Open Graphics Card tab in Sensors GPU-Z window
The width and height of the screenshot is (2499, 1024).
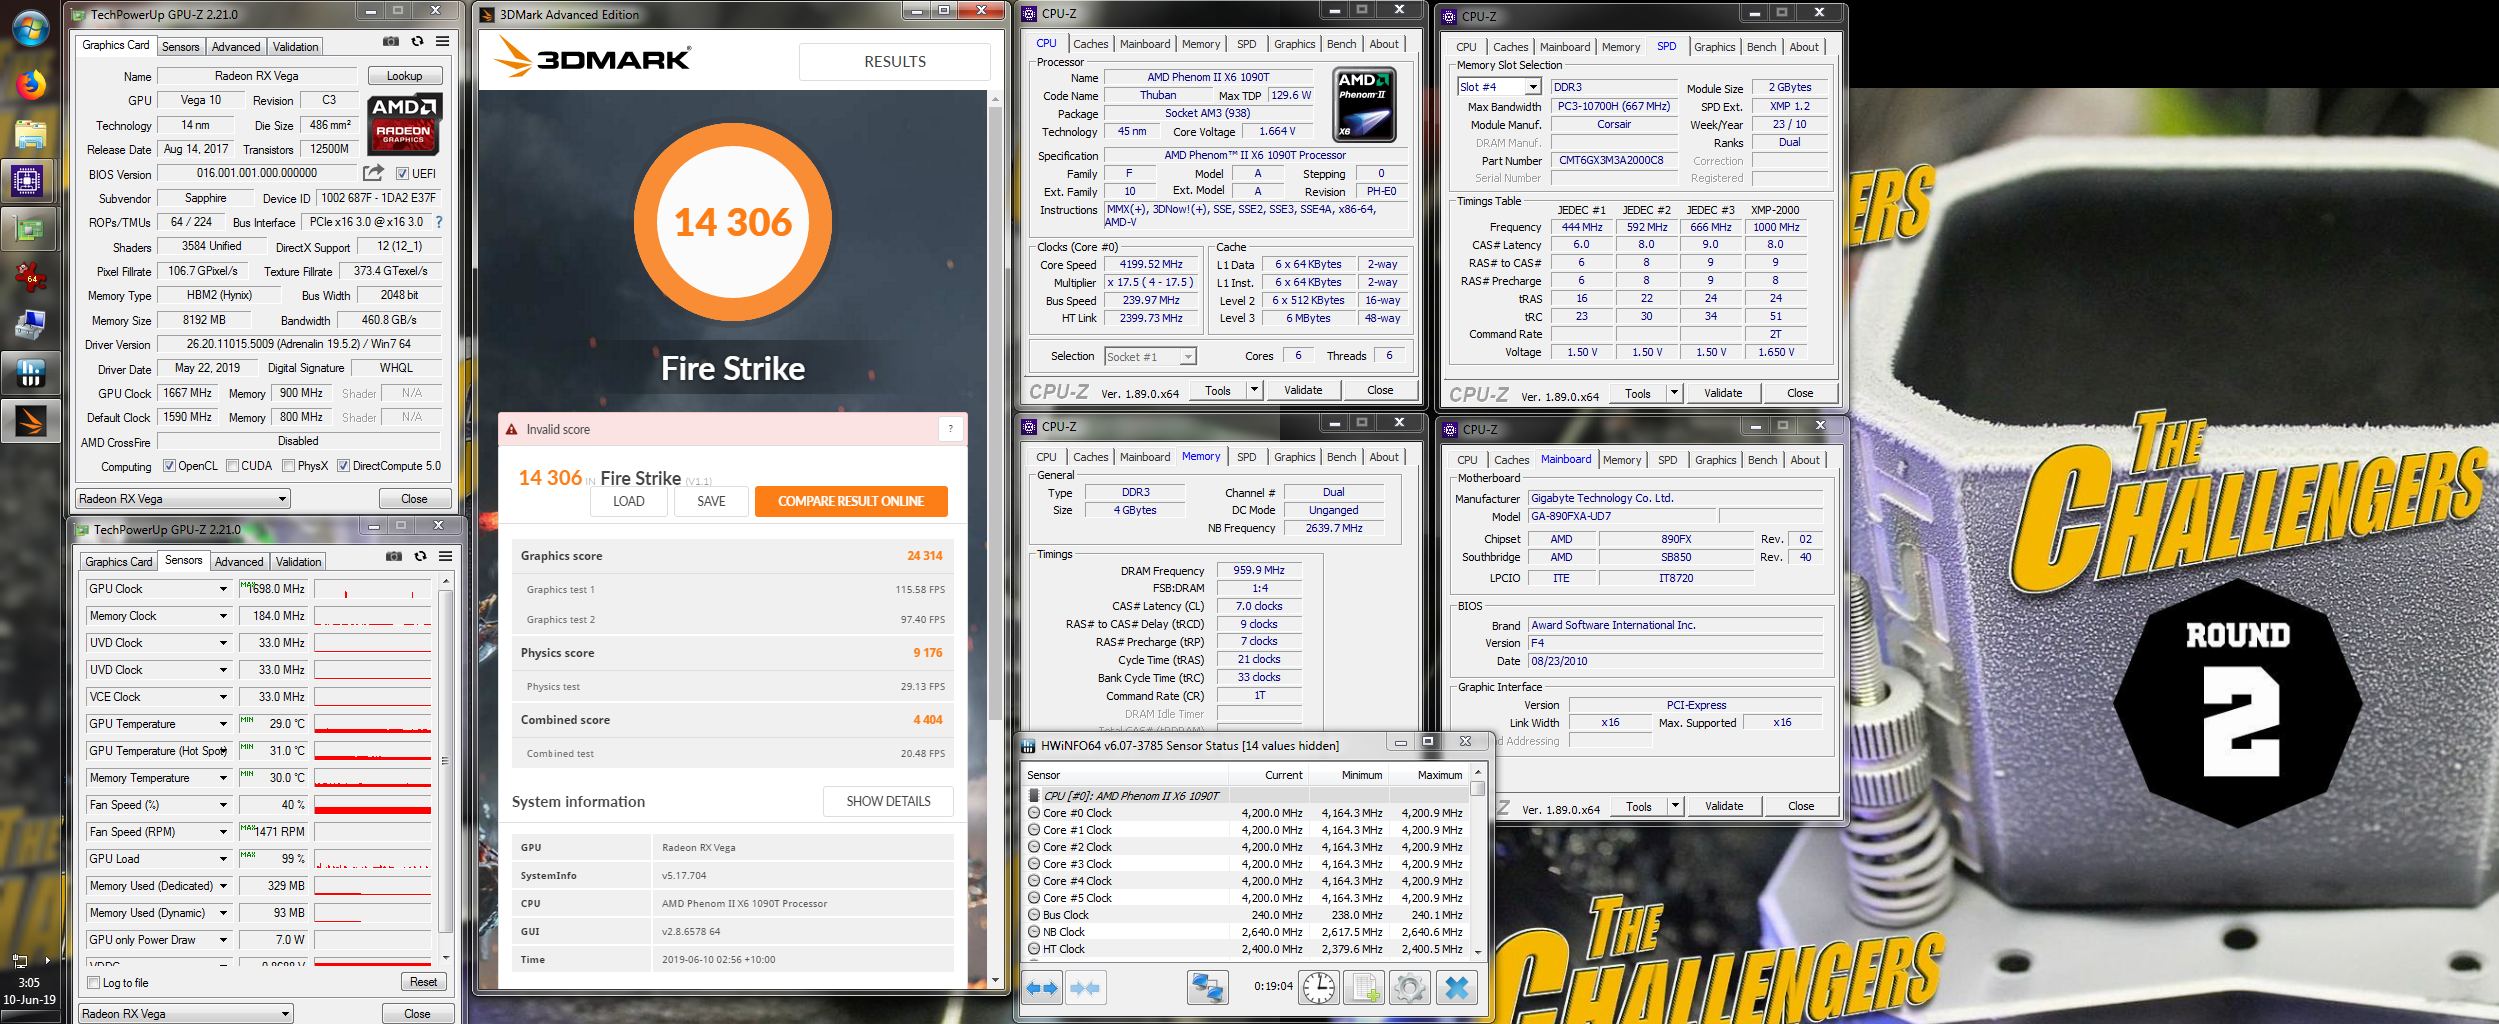pyautogui.click(x=119, y=562)
